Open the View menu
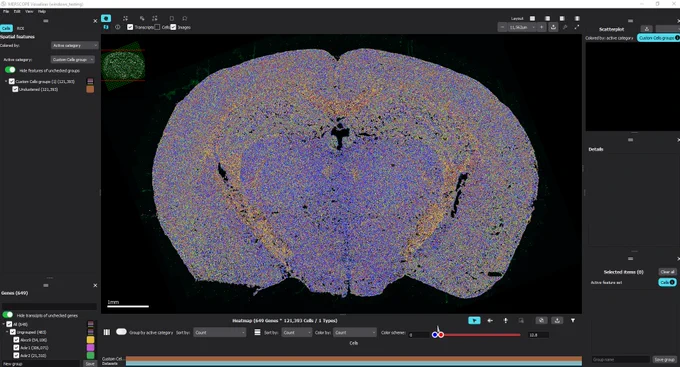This screenshot has height=367, width=680. [29, 11]
